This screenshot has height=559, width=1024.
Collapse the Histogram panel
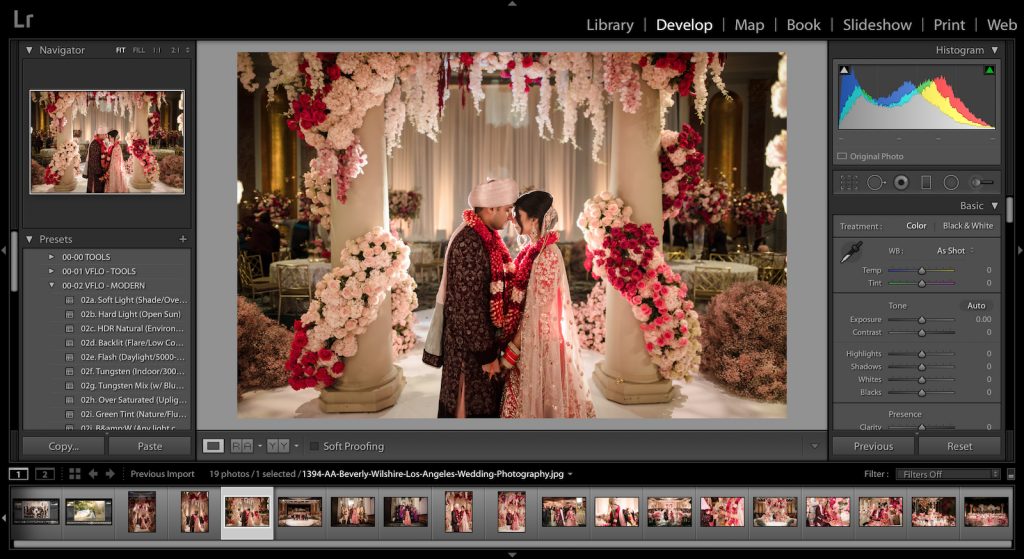click(995, 50)
